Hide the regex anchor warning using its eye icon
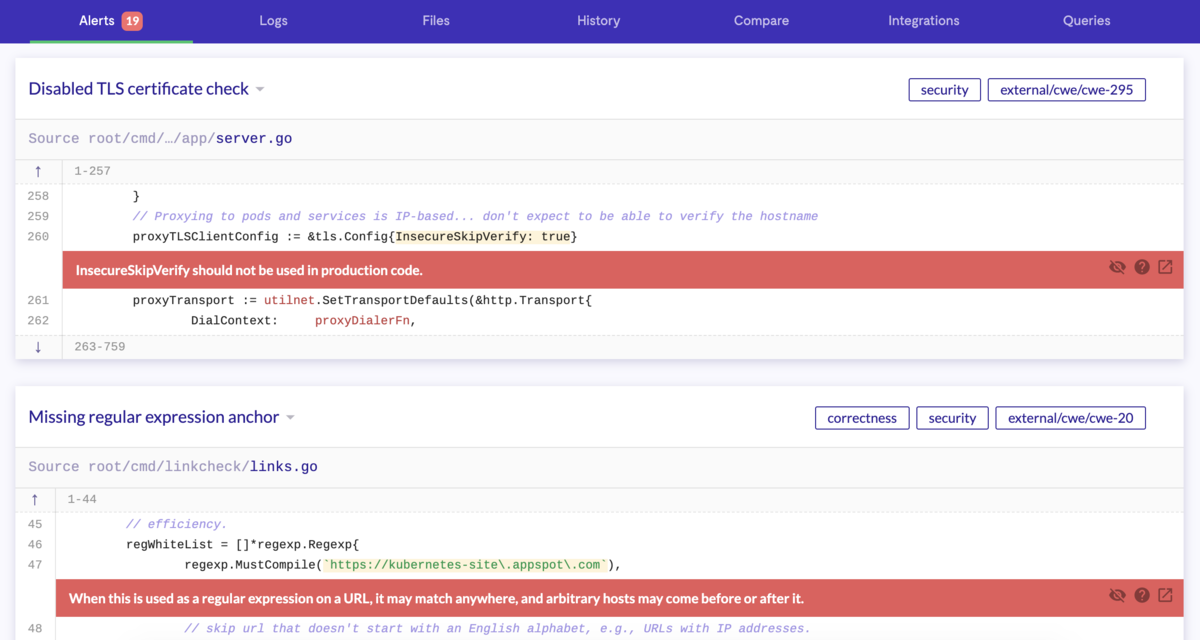1200x640 pixels. coord(1117,595)
